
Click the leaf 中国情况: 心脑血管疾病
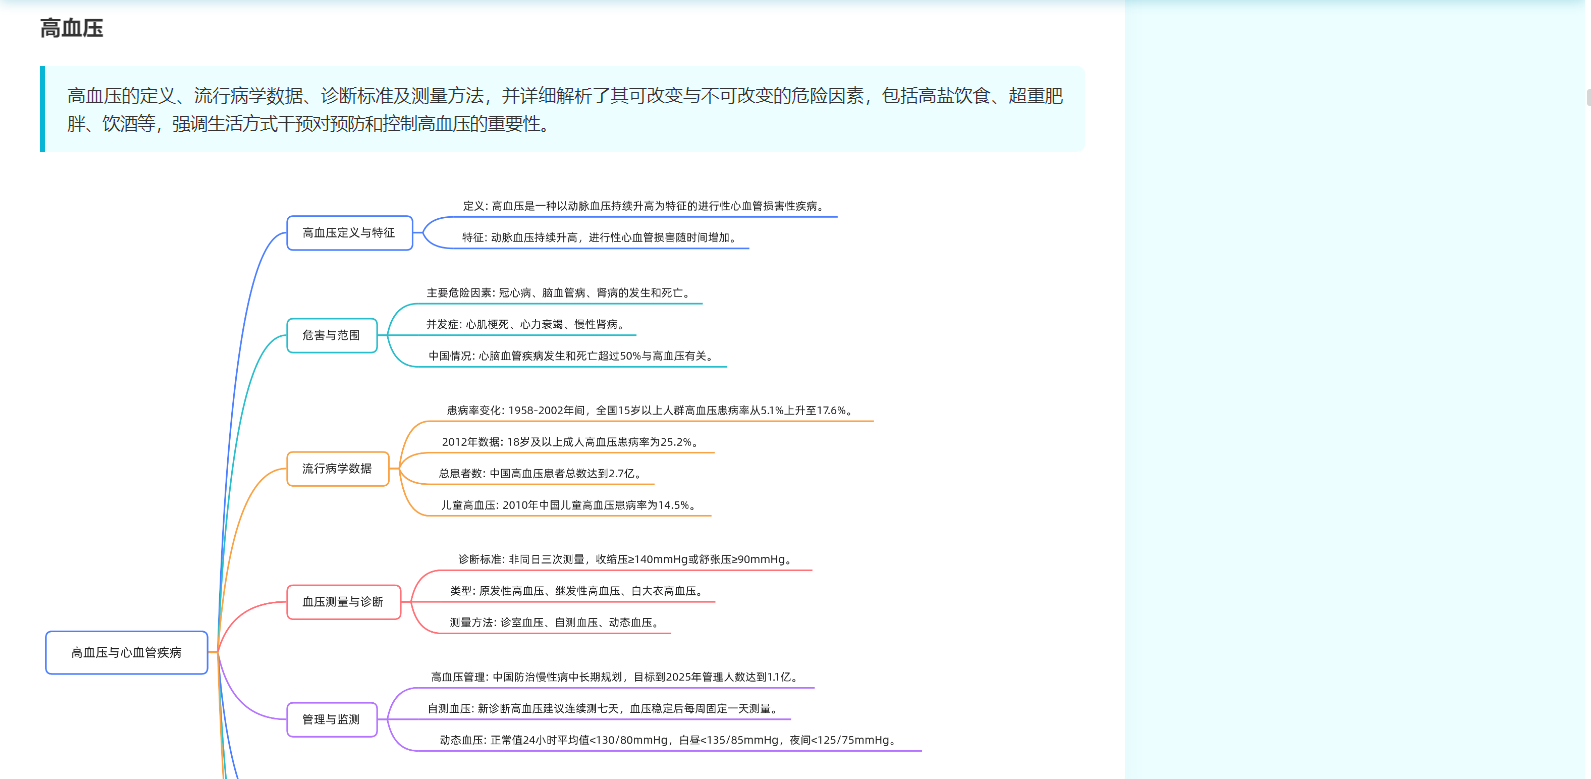click(573, 356)
